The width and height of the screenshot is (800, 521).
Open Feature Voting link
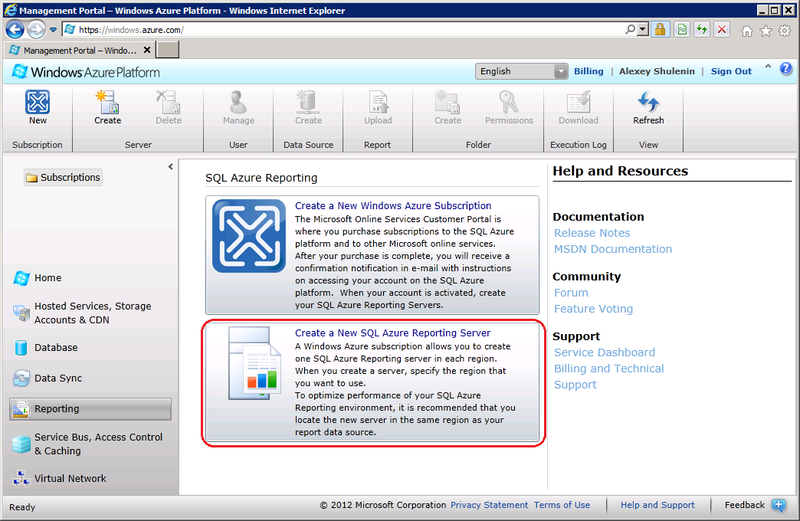point(593,309)
